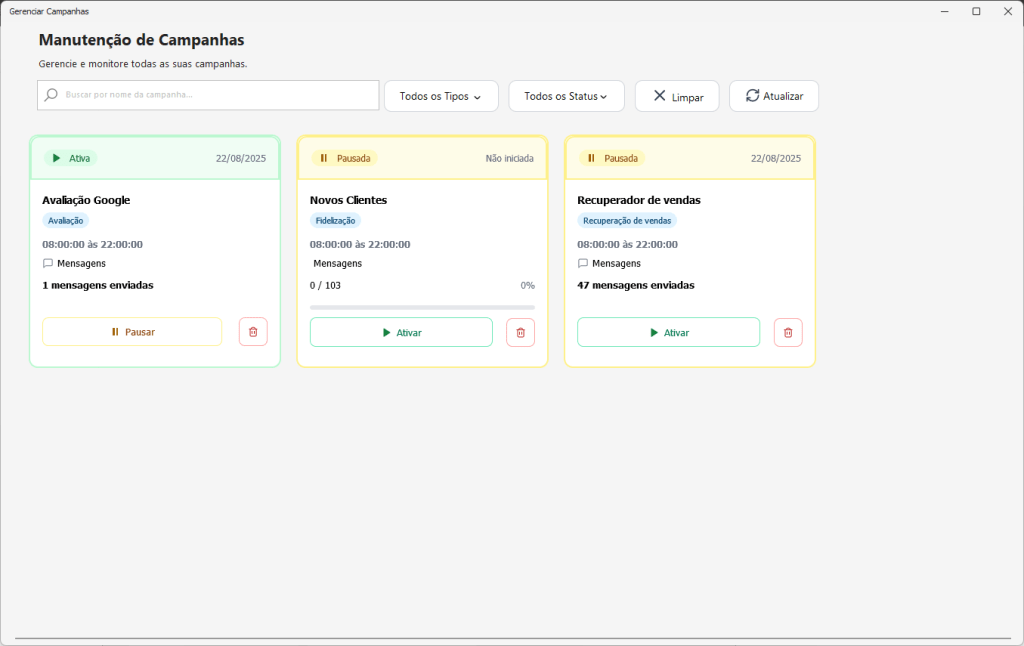
Task: Expand the Todos os Status filter
Action: tap(566, 96)
